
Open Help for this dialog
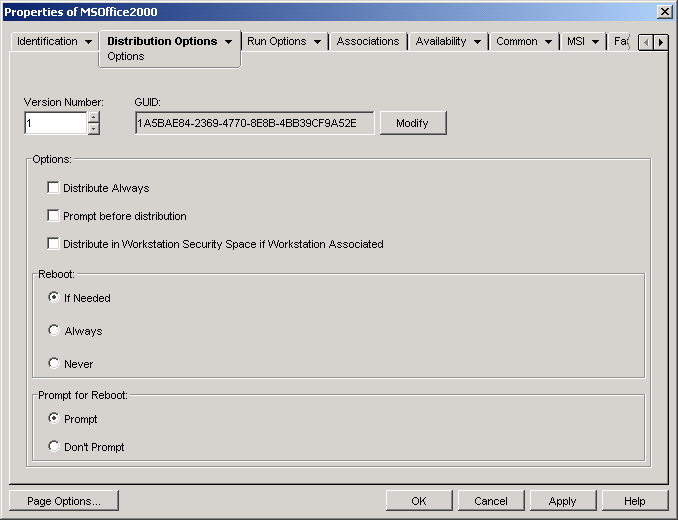(635, 501)
